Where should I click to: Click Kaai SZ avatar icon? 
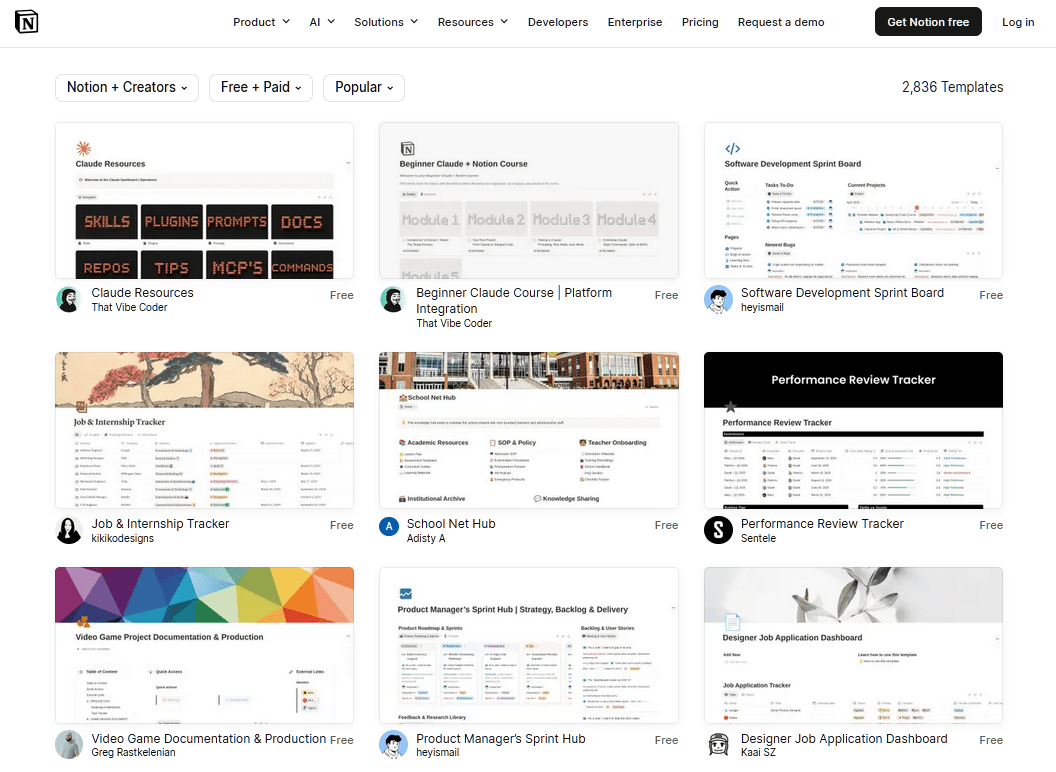(x=718, y=744)
